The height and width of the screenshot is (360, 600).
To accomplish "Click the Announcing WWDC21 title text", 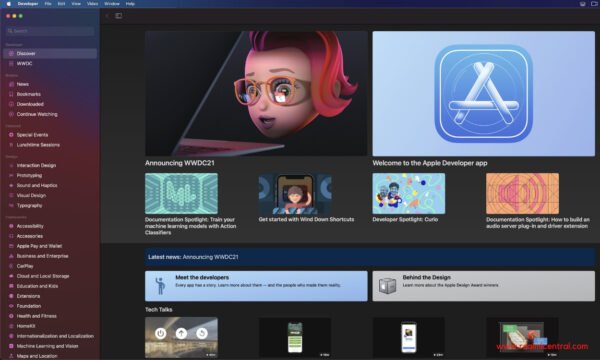I will pyautogui.click(x=179, y=163).
